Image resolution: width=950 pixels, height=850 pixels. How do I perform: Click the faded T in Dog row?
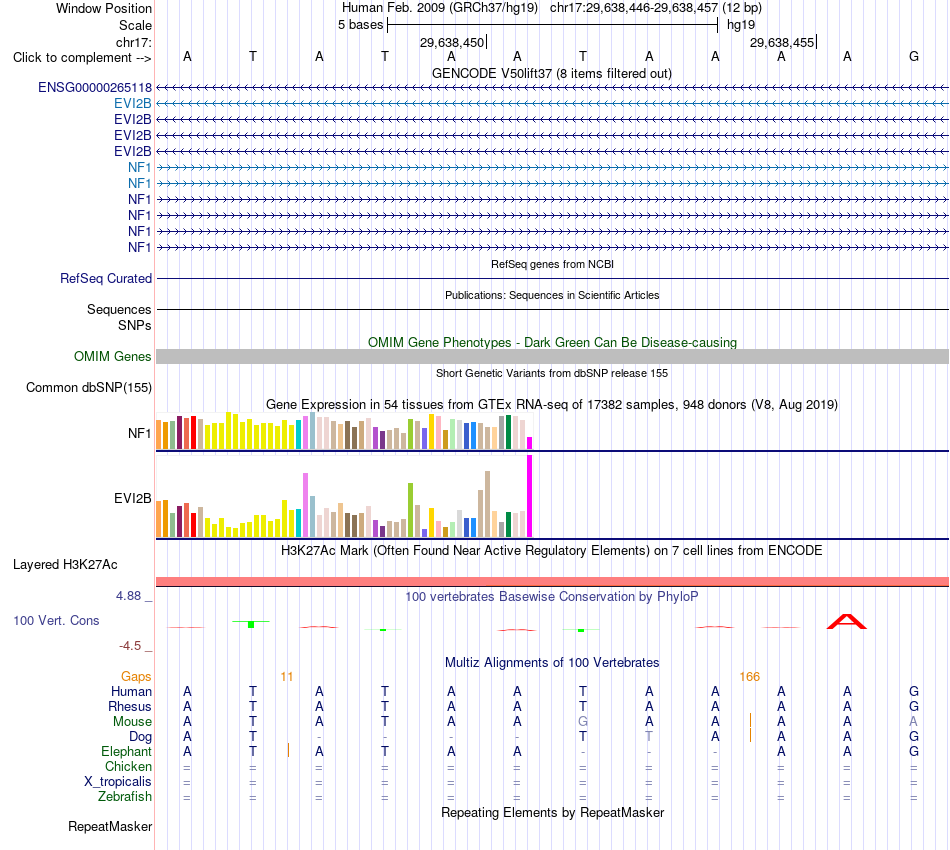pos(649,736)
